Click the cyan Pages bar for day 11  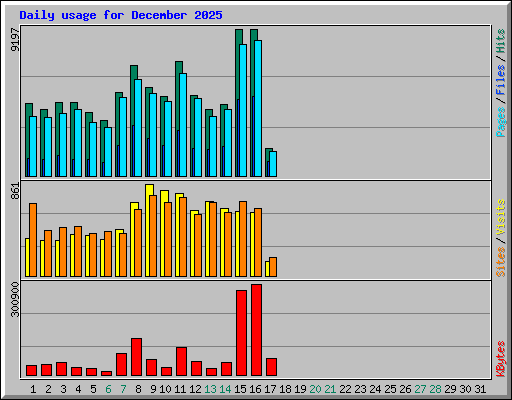pyautogui.click(x=183, y=125)
